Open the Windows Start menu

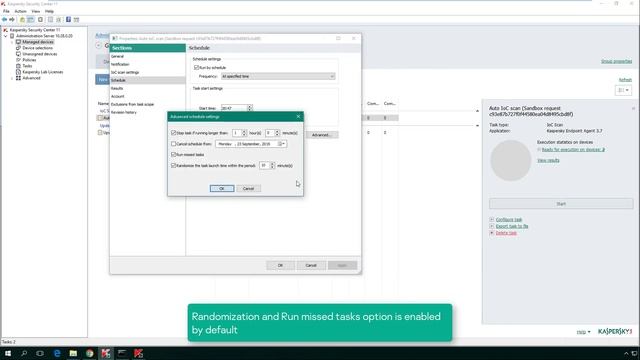pyautogui.click(x=8, y=353)
